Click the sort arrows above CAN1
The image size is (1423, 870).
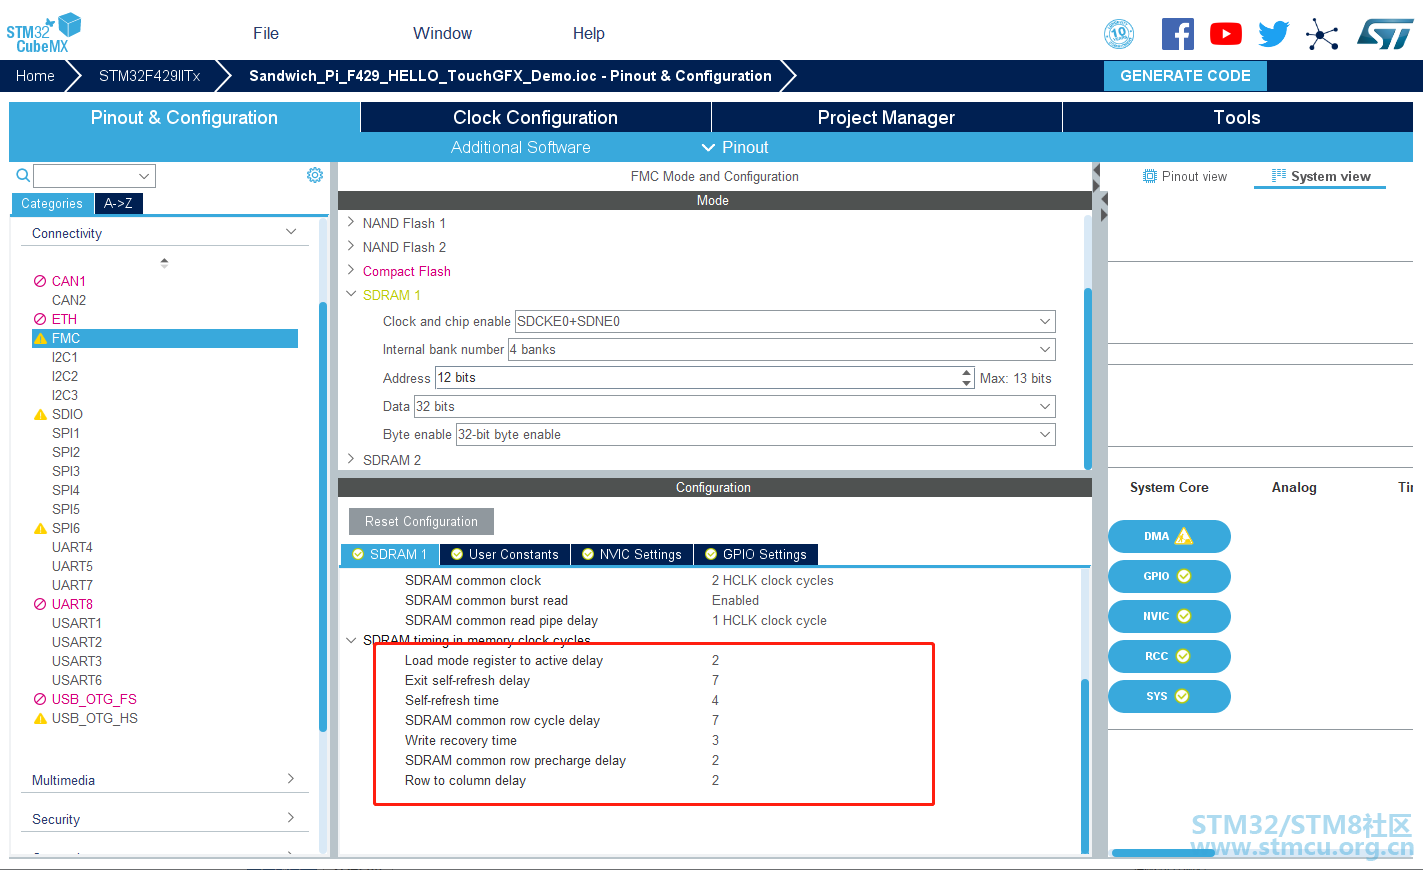coord(164,263)
